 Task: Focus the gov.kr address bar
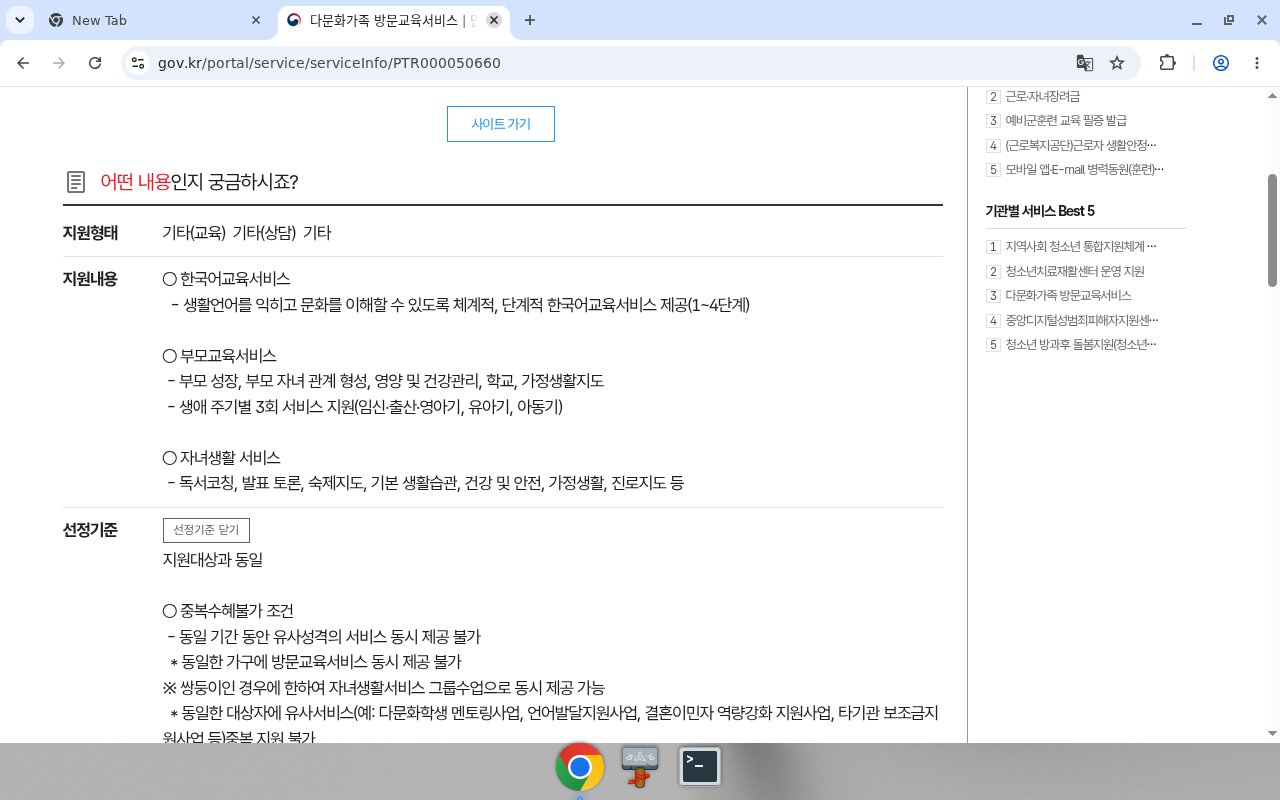610,63
